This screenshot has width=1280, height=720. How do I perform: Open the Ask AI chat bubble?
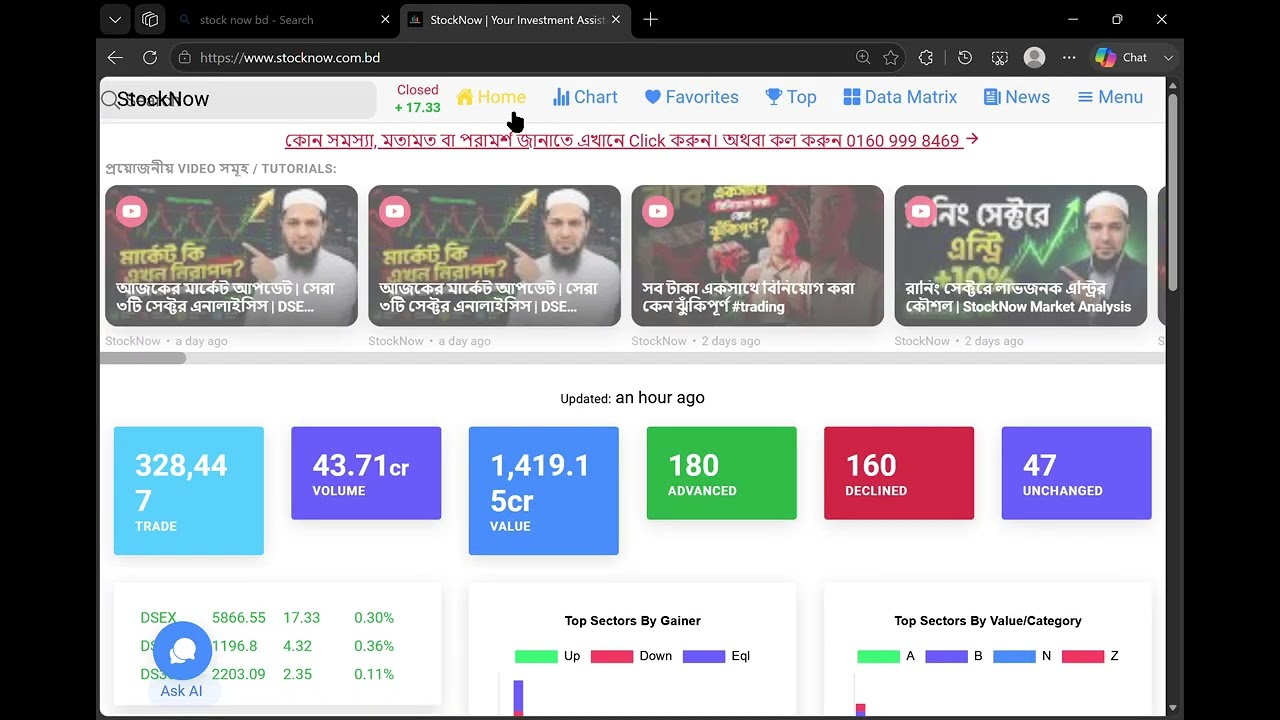point(182,651)
